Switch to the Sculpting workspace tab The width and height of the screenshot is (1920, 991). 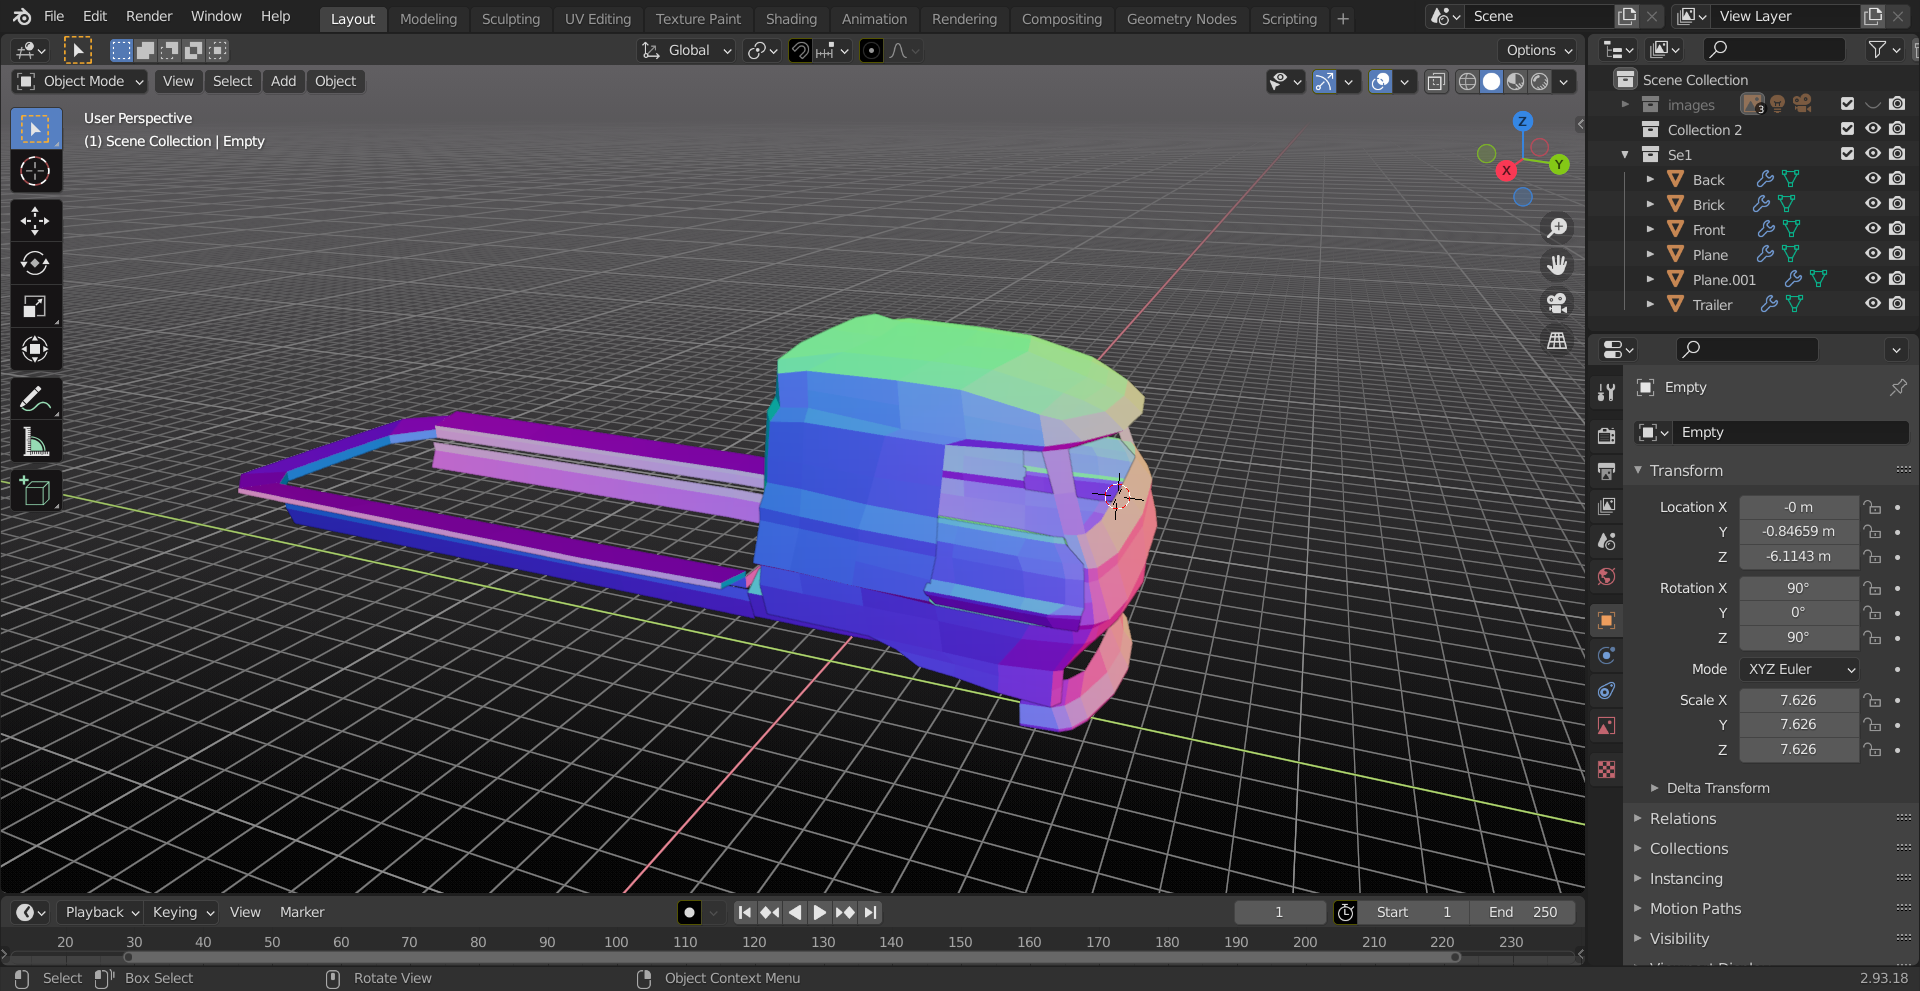click(510, 18)
